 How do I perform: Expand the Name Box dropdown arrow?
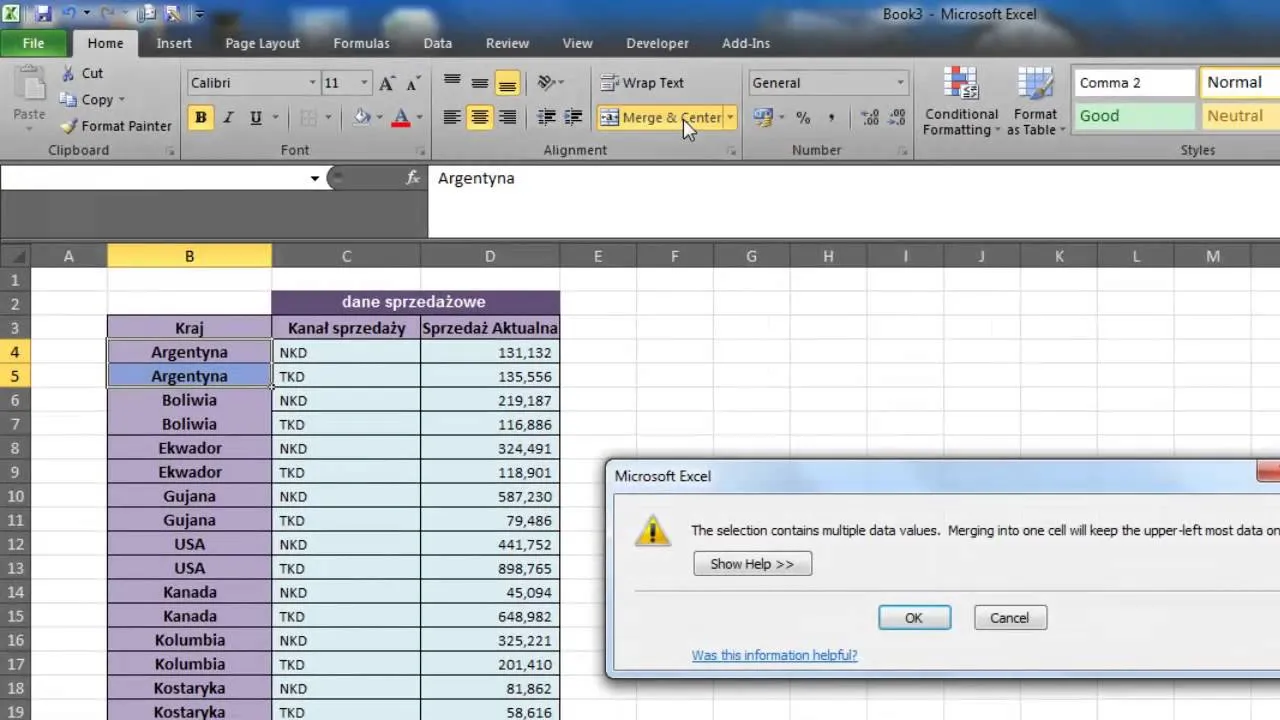coord(314,178)
